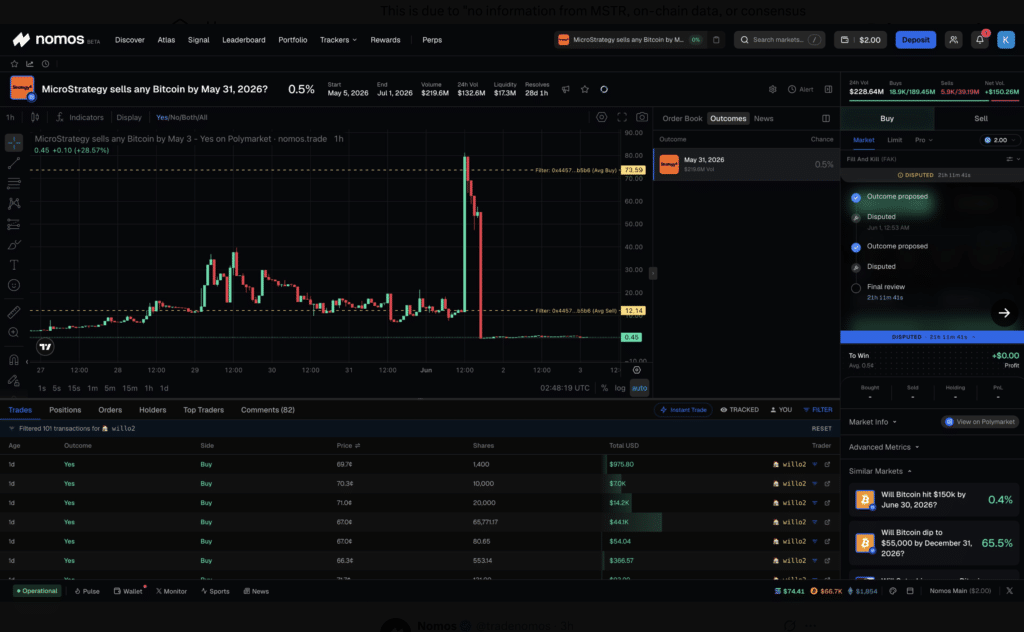Toggle chart layout icon beside News tab

(x=826, y=118)
